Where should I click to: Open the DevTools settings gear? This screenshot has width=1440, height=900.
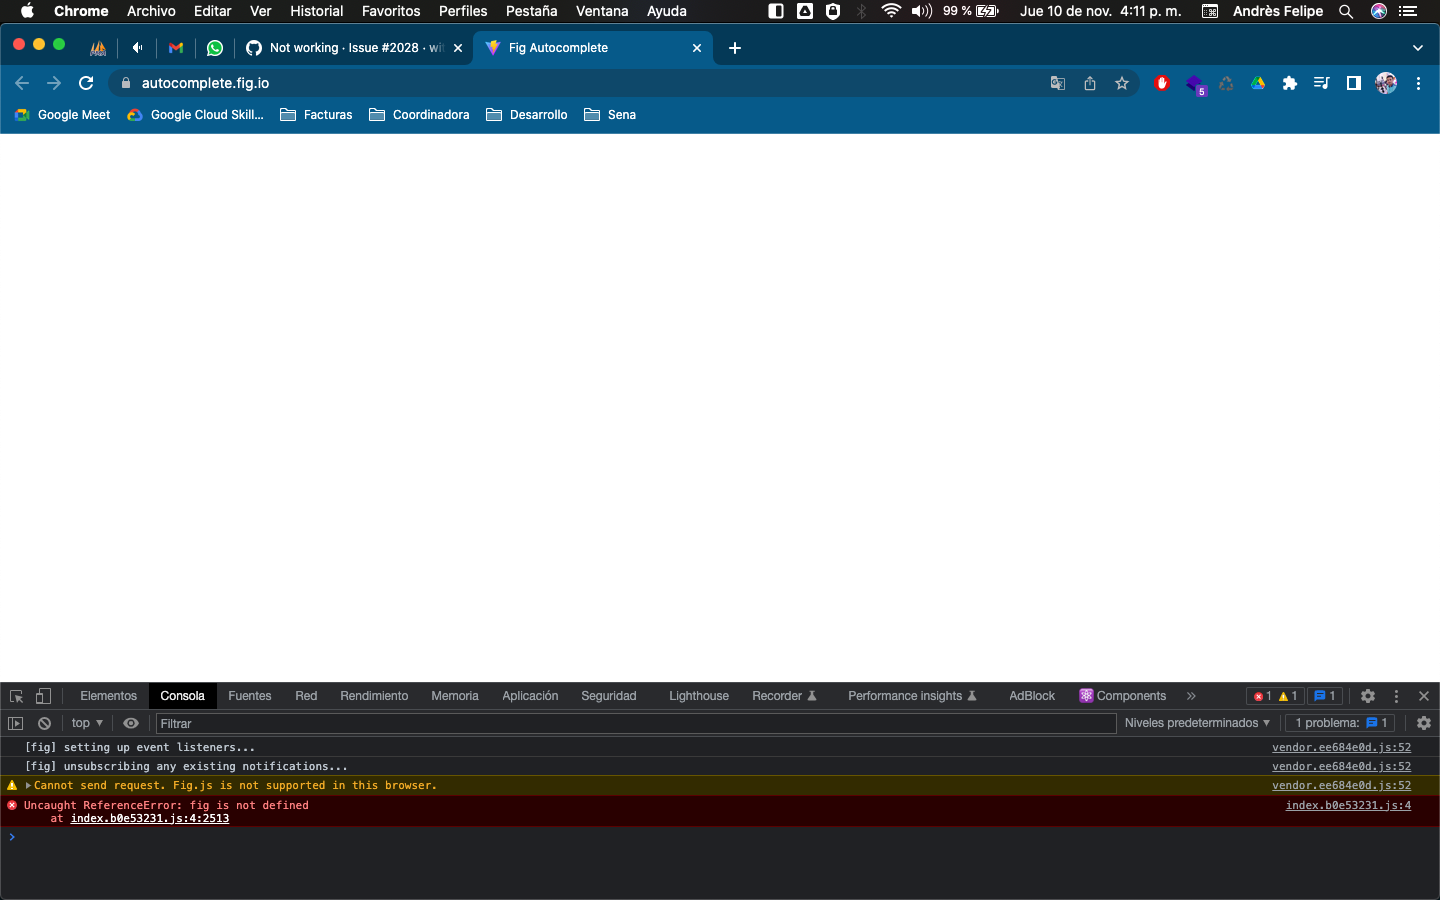tap(1367, 696)
